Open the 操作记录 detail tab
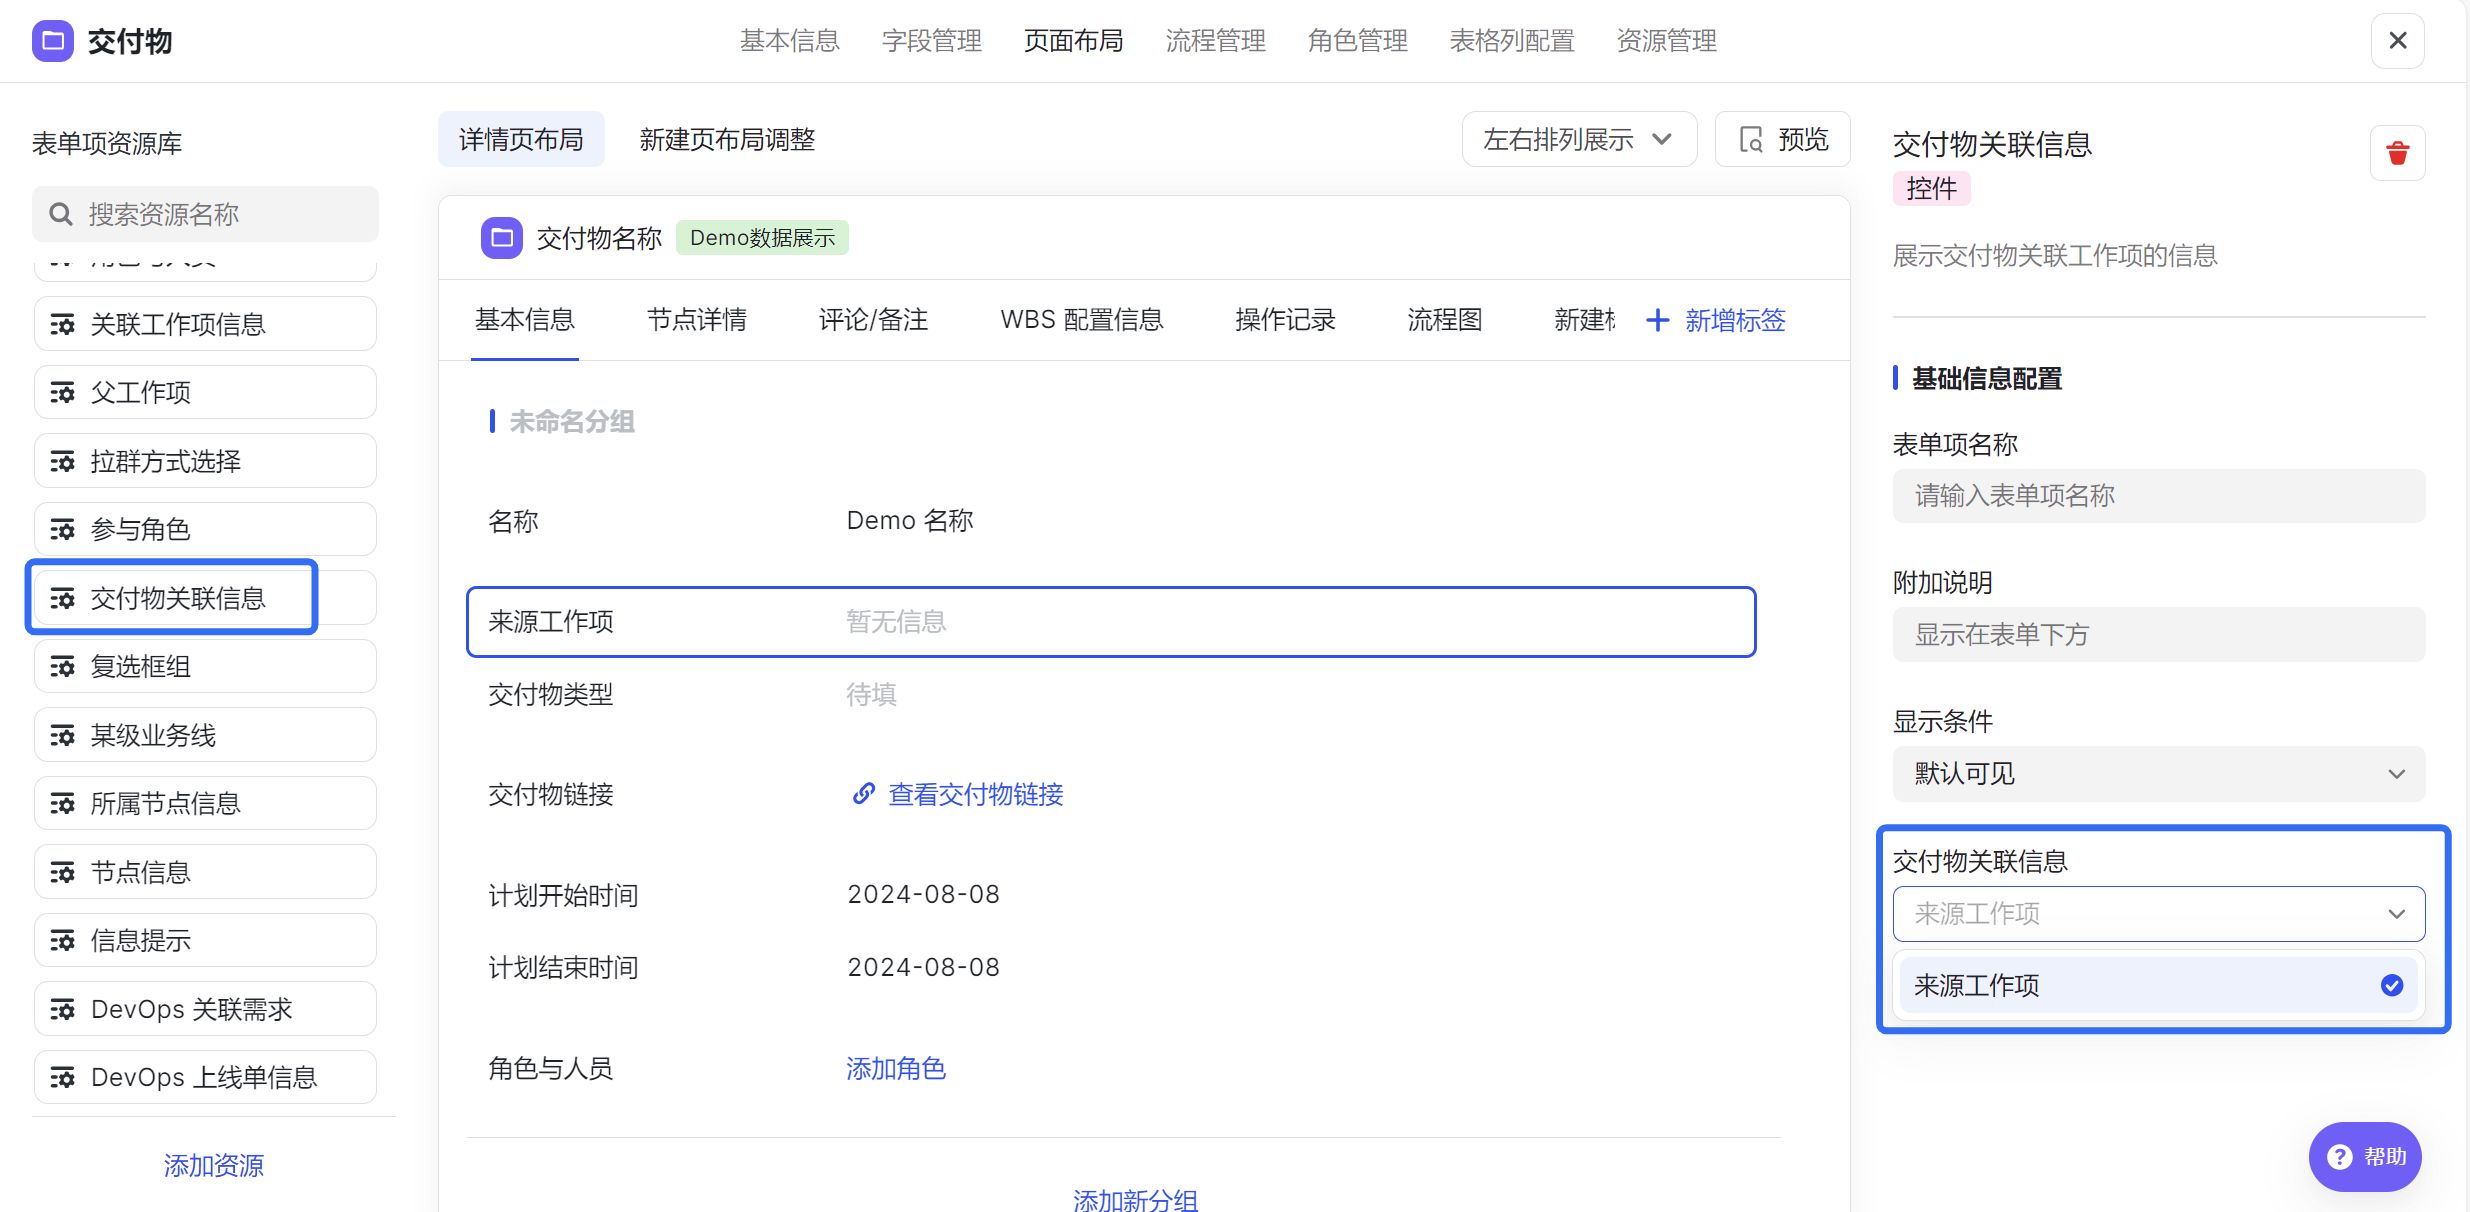This screenshot has height=1212, width=2470. tap(1285, 320)
